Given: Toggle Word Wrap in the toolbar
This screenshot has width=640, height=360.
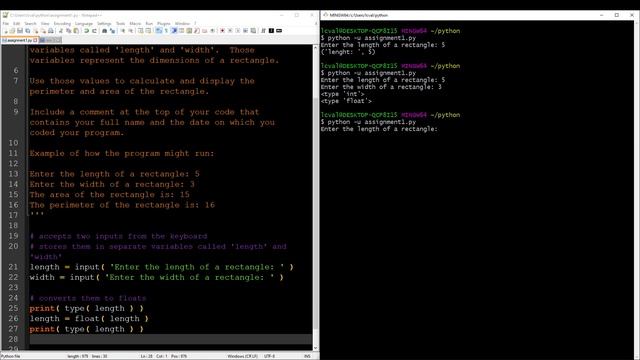Looking at the screenshot, I should 158,31.
